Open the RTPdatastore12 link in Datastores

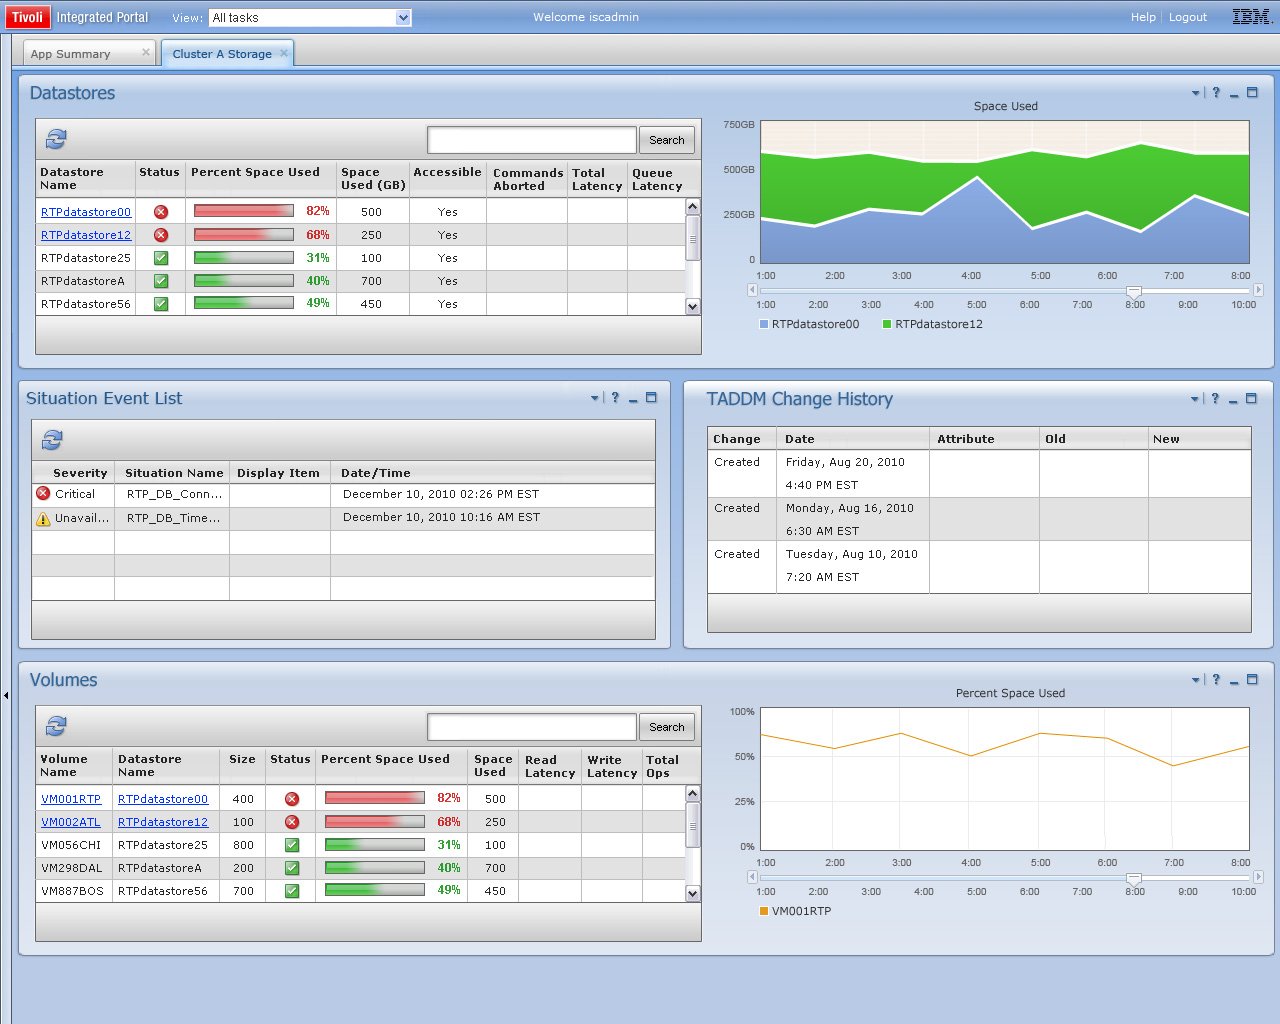86,235
